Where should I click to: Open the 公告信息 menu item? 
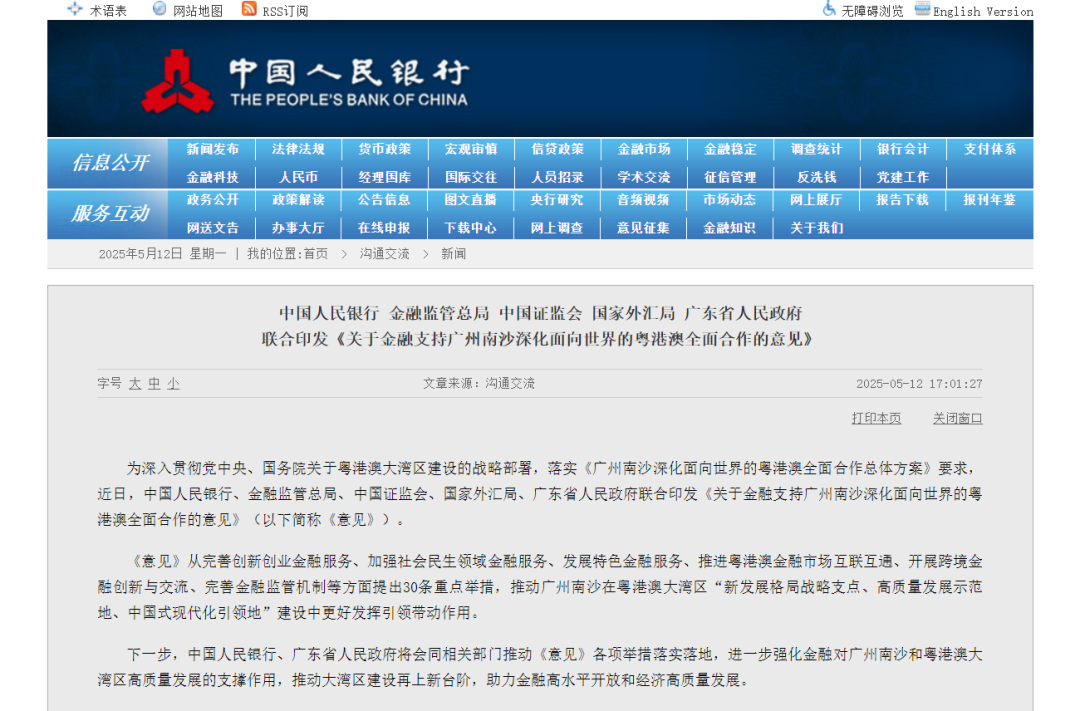(384, 200)
